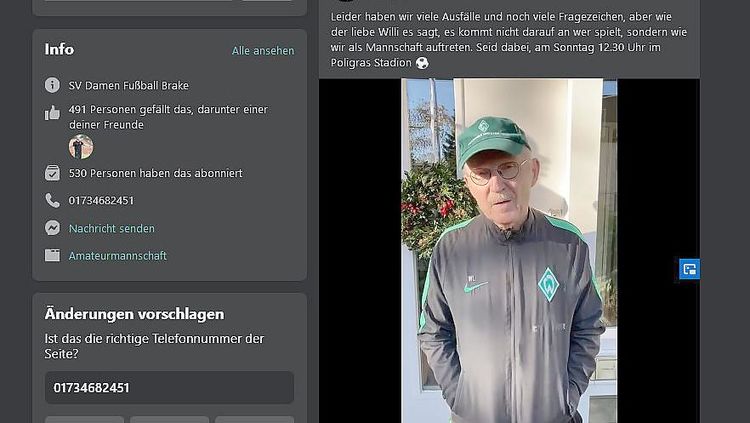Image resolution: width=750 pixels, height=423 pixels.
Task: Click the 491 Personen gefällt das text
Action: (x=168, y=117)
